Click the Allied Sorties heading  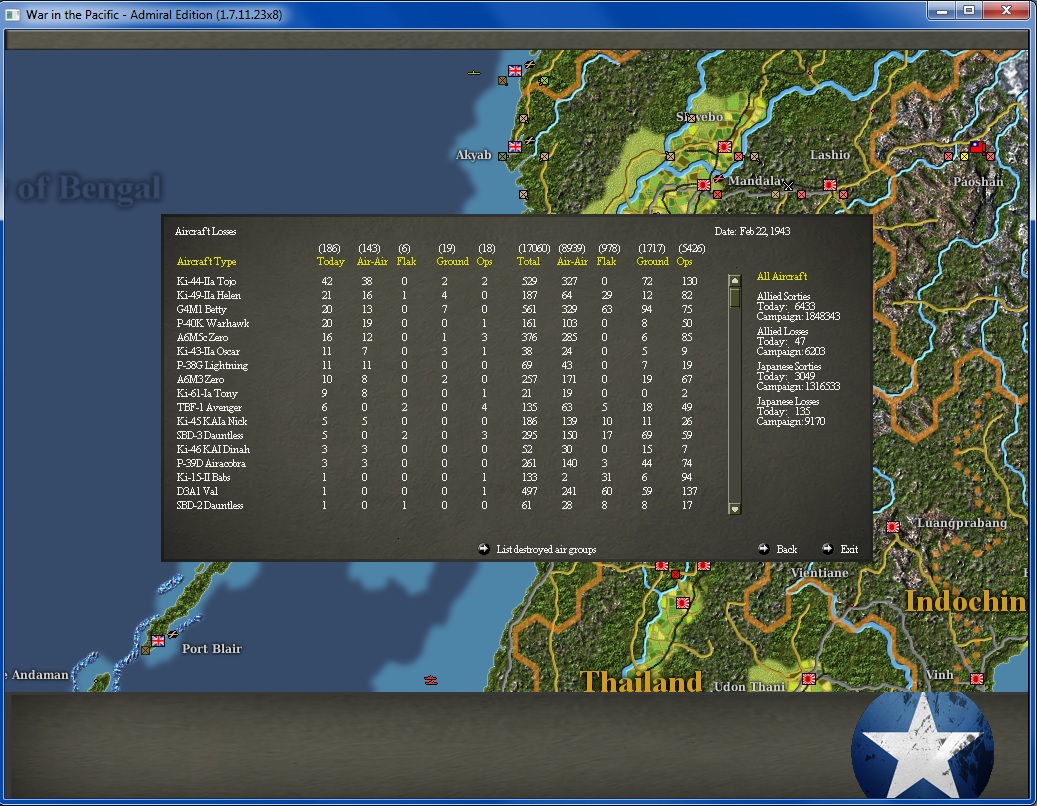coord(783,296)
